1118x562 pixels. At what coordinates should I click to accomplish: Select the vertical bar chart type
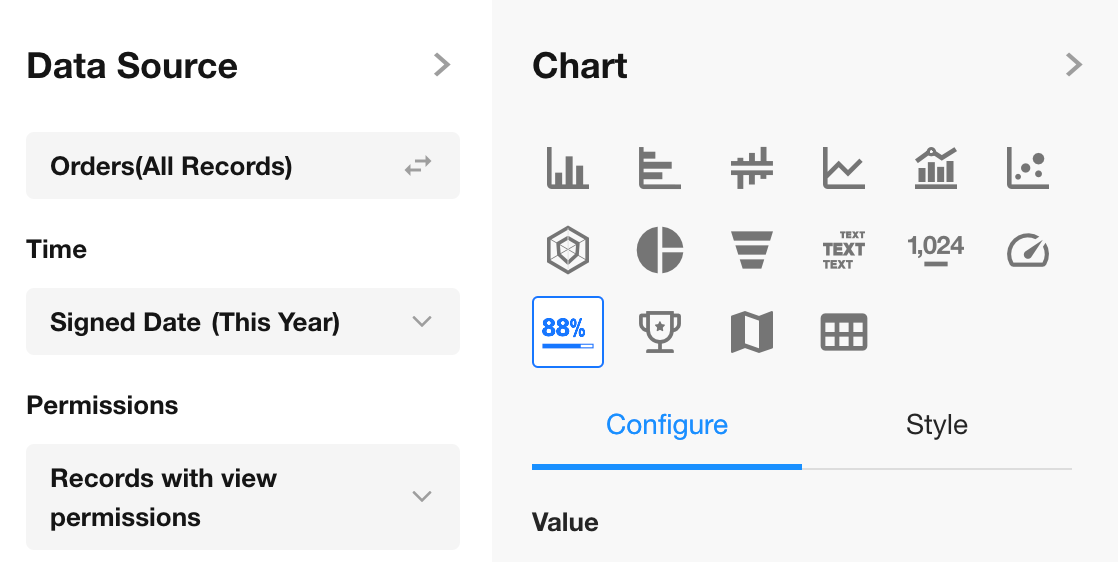click(x=567, y=168)
